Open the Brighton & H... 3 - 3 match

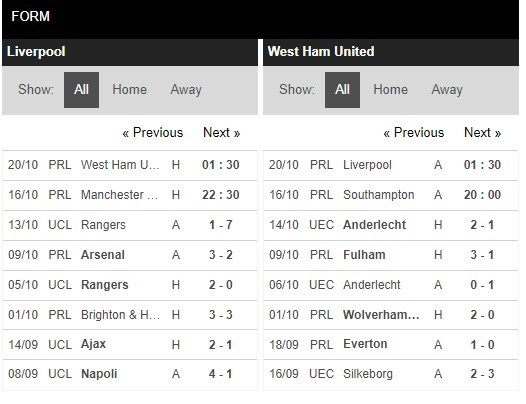[x=130, y=315]
